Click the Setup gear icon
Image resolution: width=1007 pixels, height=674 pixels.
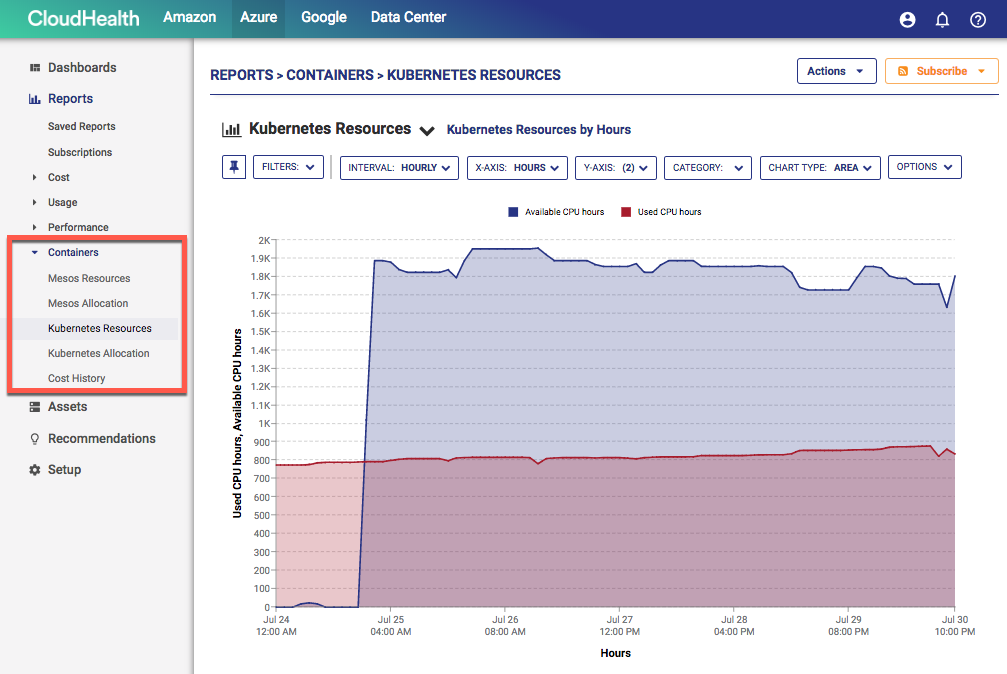[x=35, y=470]
